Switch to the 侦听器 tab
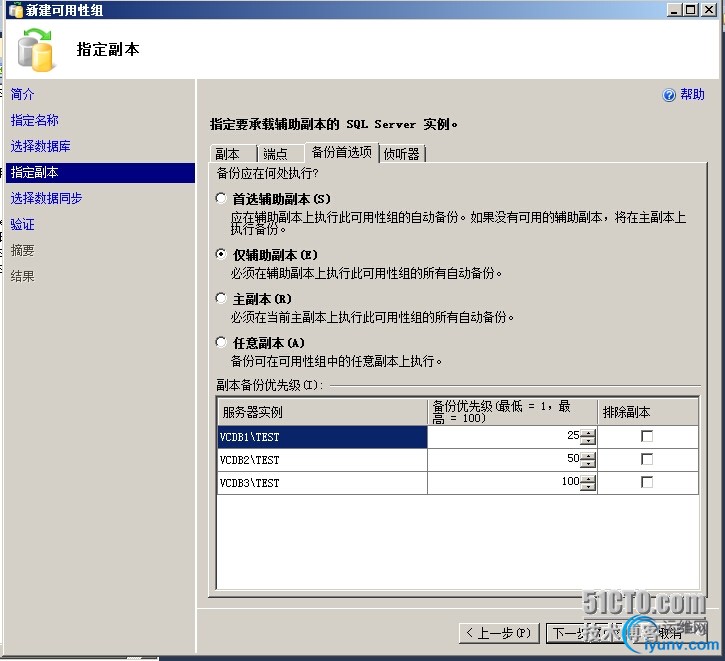This screenshot has width=725, height=661. tap(402, 153)
